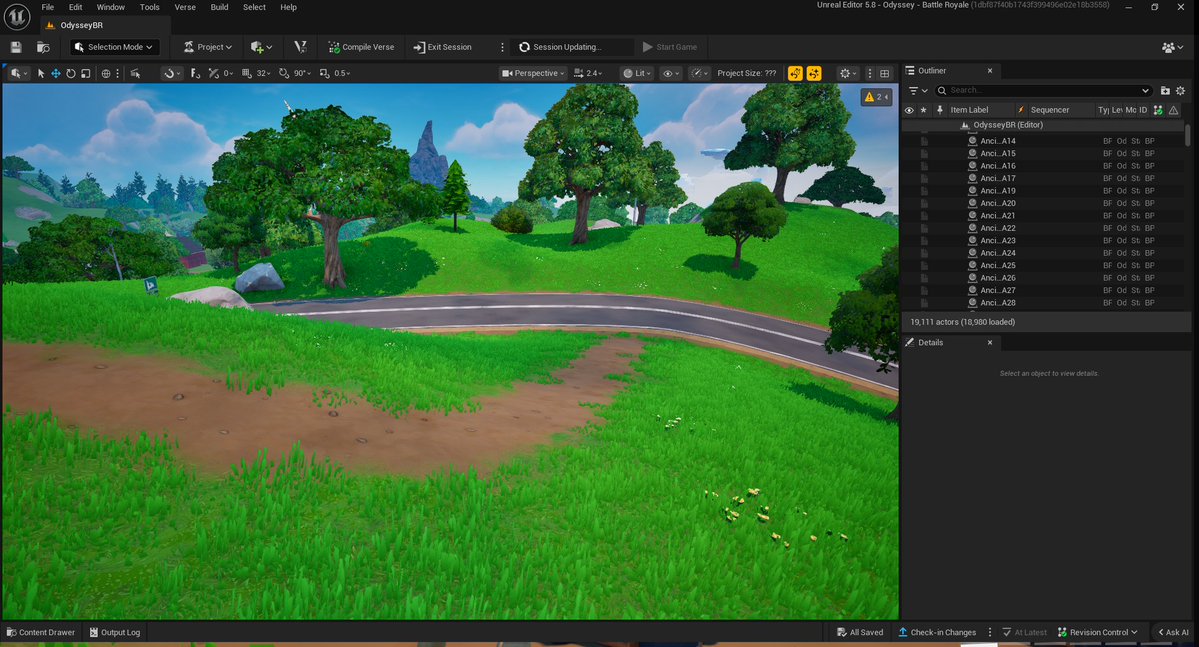Click Compile Verse button
The height and width of the screenshot is (647, 1199).
point(362,47)
